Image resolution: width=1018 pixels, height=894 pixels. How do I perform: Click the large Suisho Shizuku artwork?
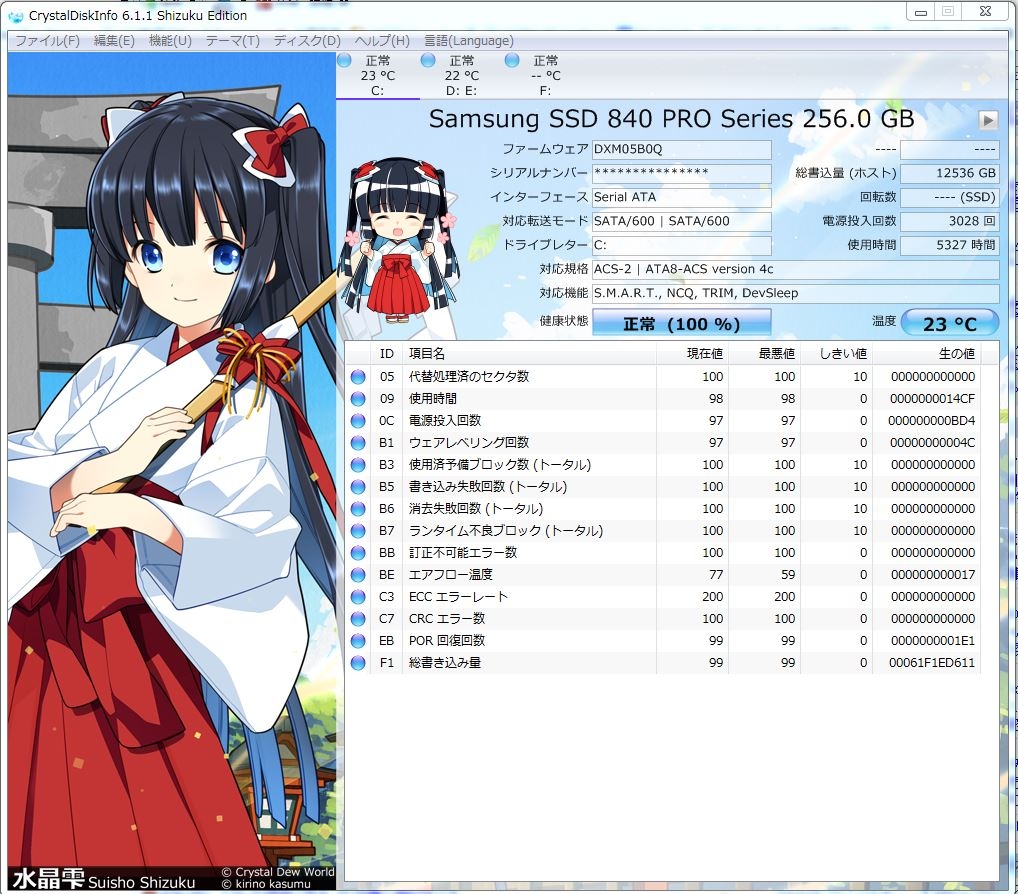172,471
